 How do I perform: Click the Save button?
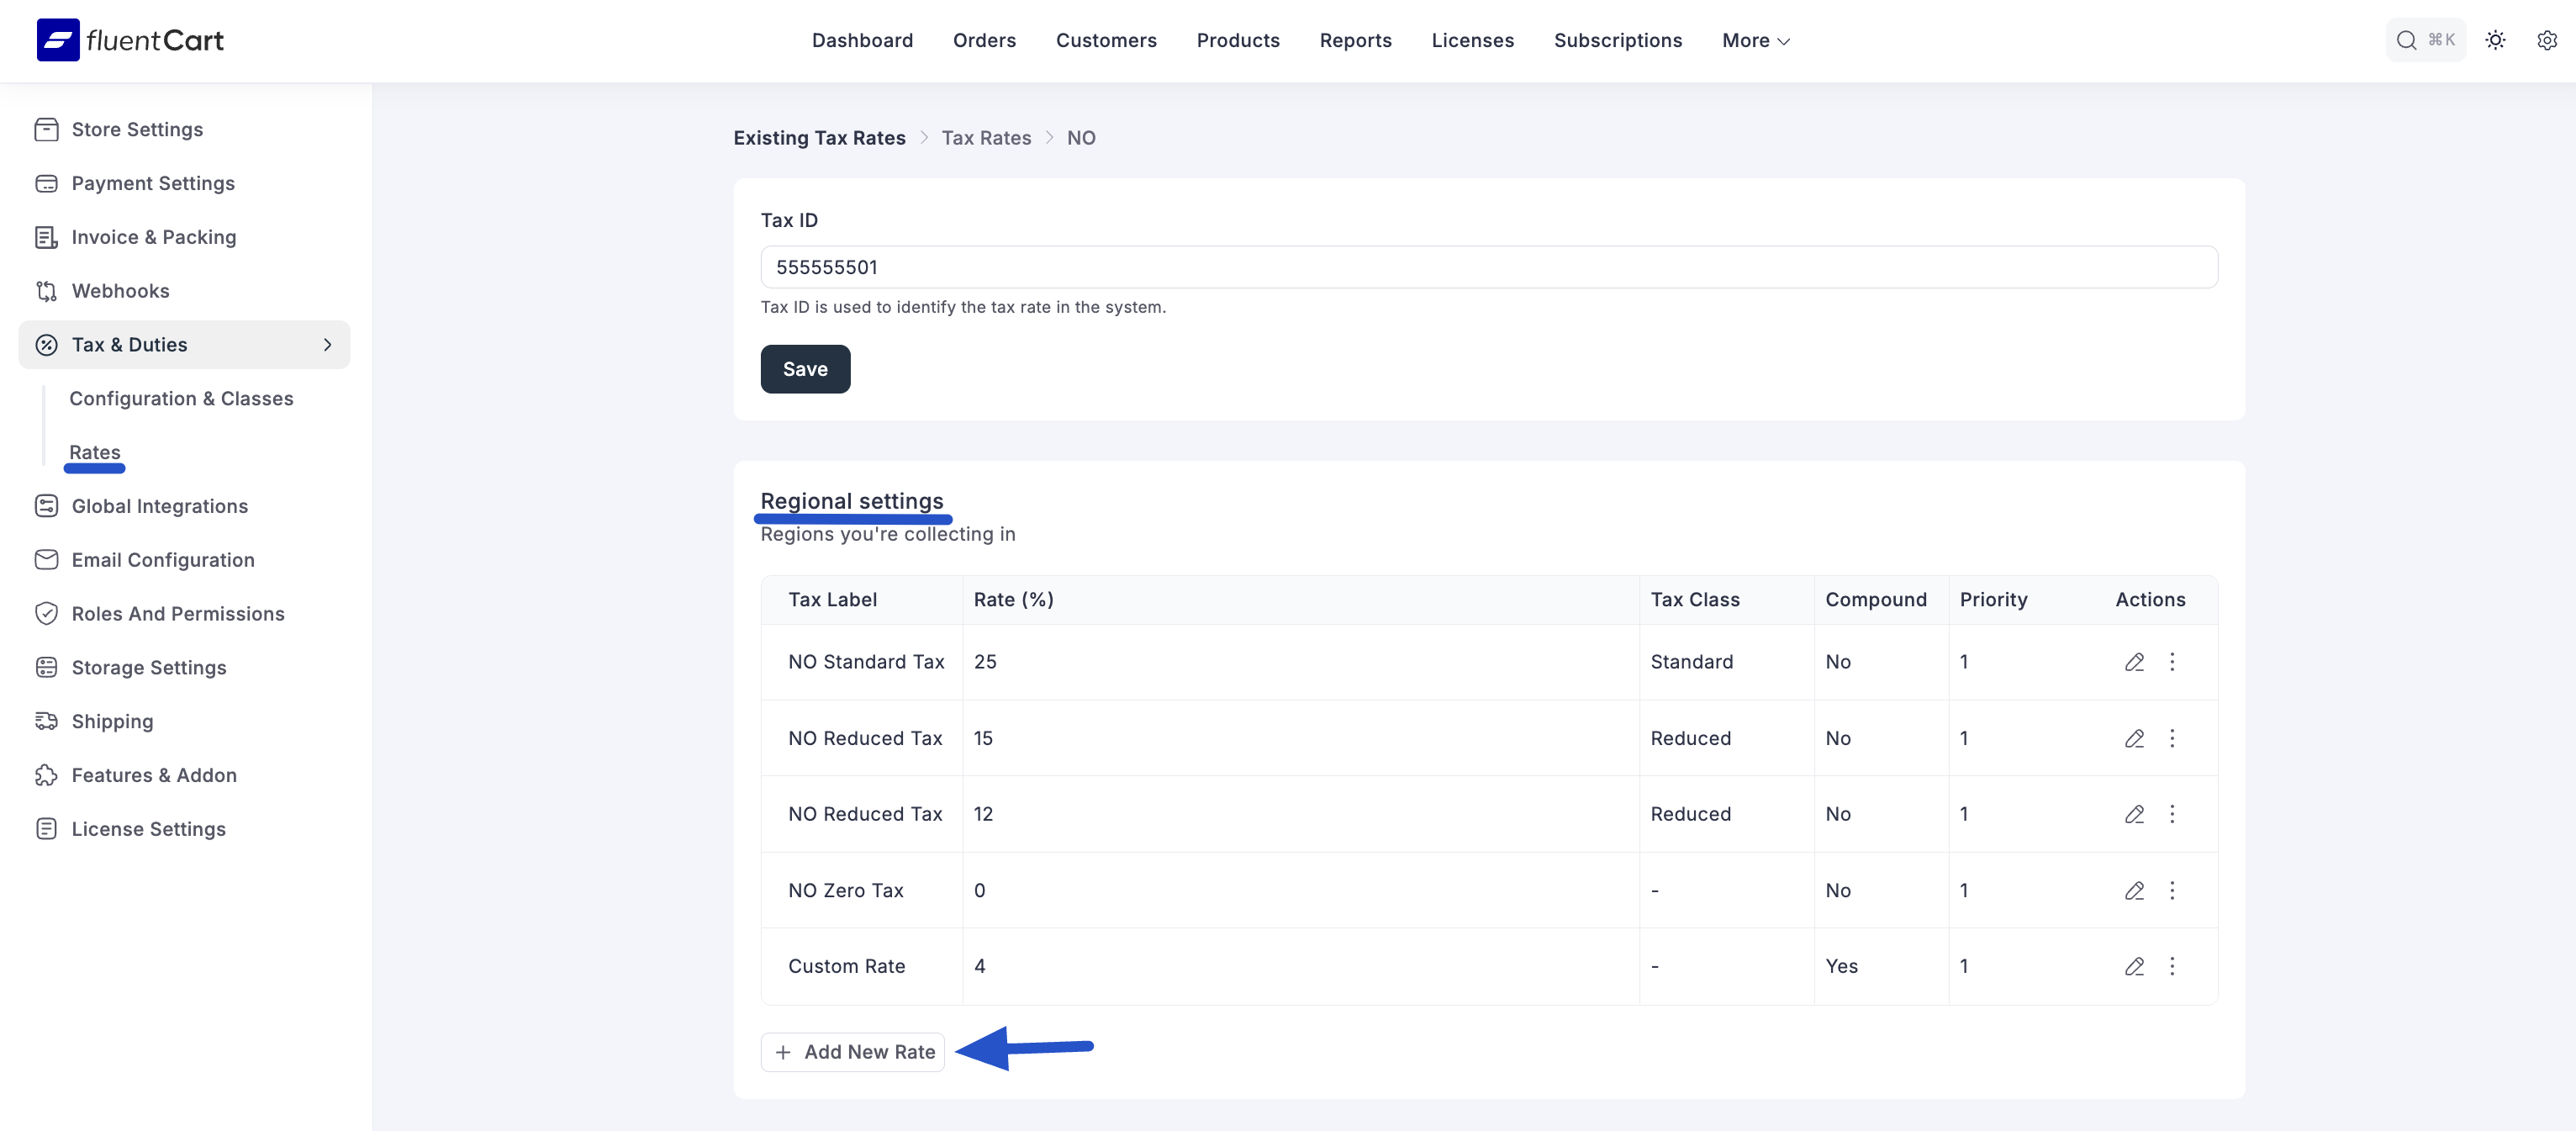click(805, 369)
